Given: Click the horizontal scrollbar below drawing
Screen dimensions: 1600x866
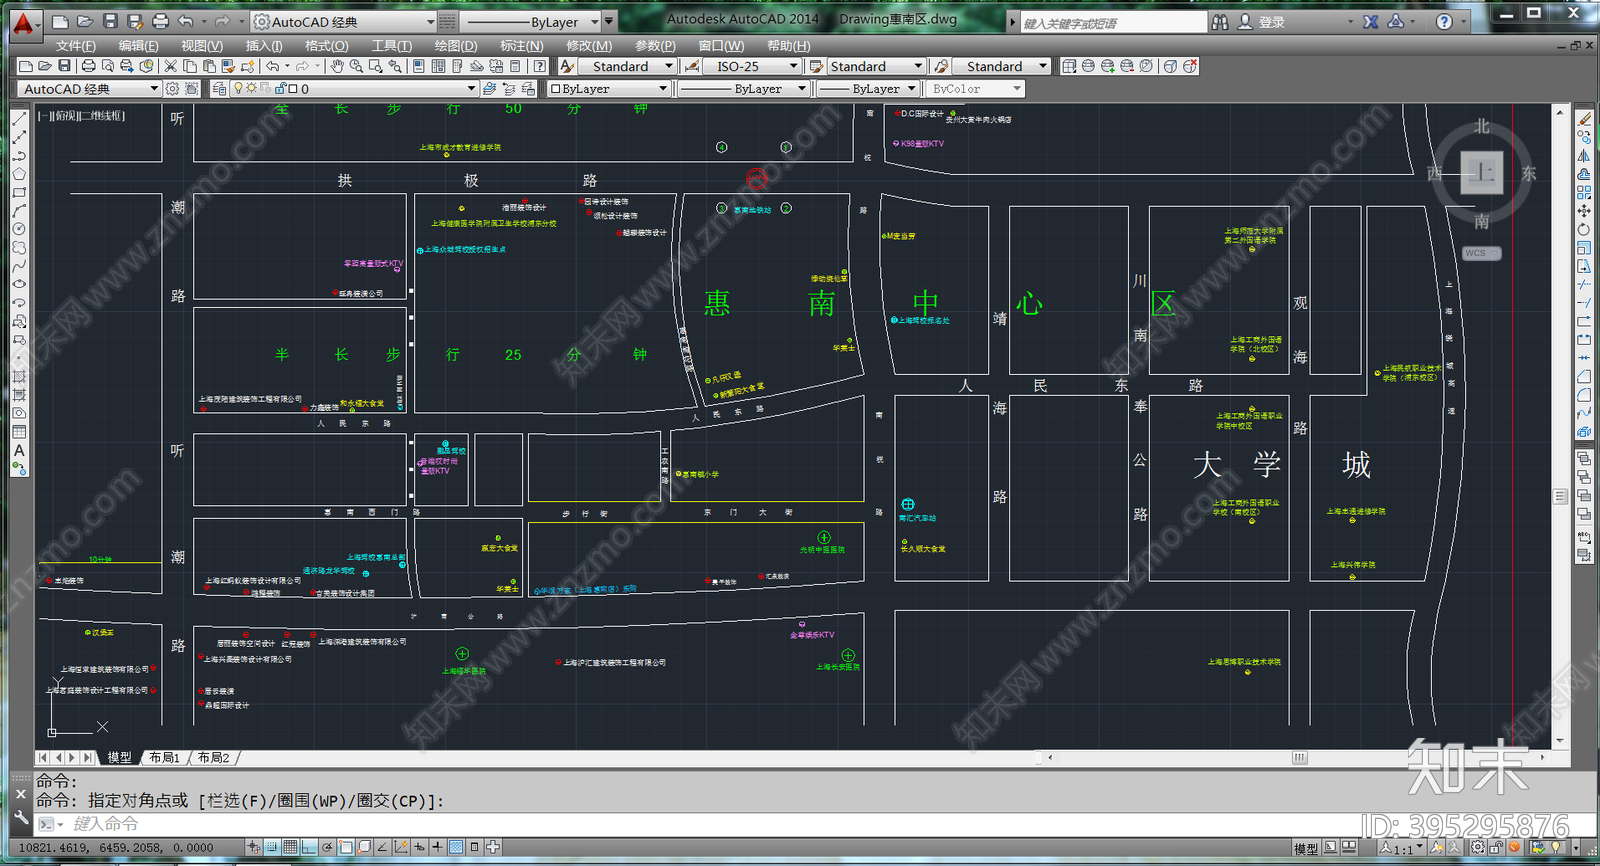Looking at the screenshot, I should 1295,757.
